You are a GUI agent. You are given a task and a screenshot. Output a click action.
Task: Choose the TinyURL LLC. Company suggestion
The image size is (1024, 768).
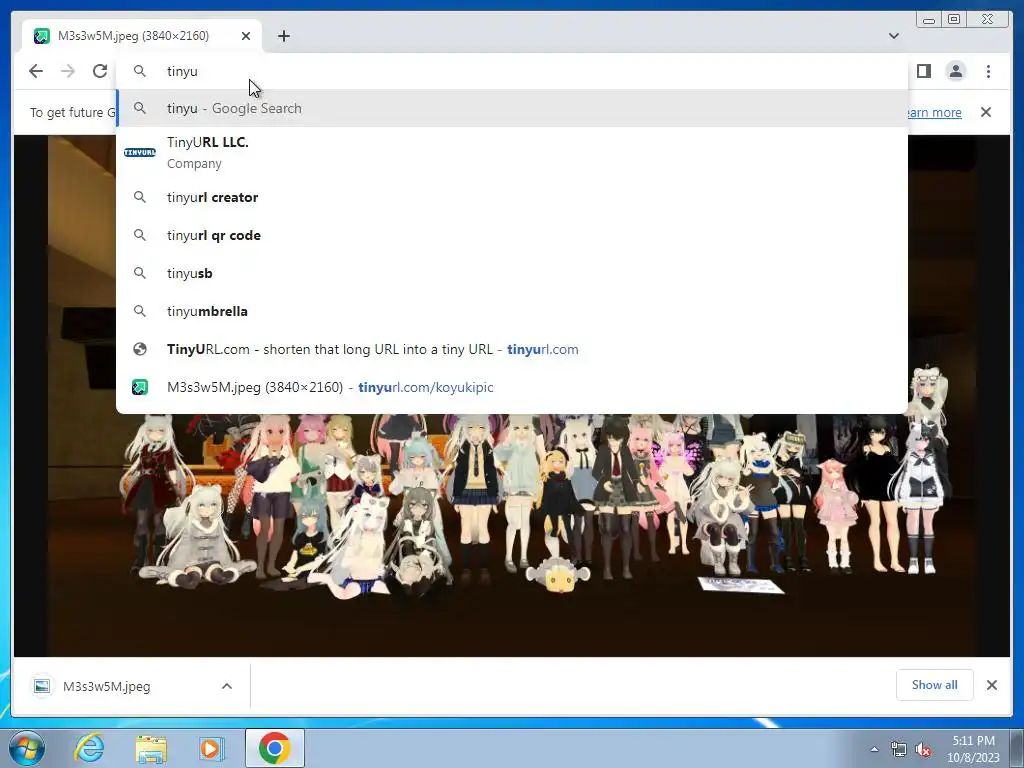point(512,152)
